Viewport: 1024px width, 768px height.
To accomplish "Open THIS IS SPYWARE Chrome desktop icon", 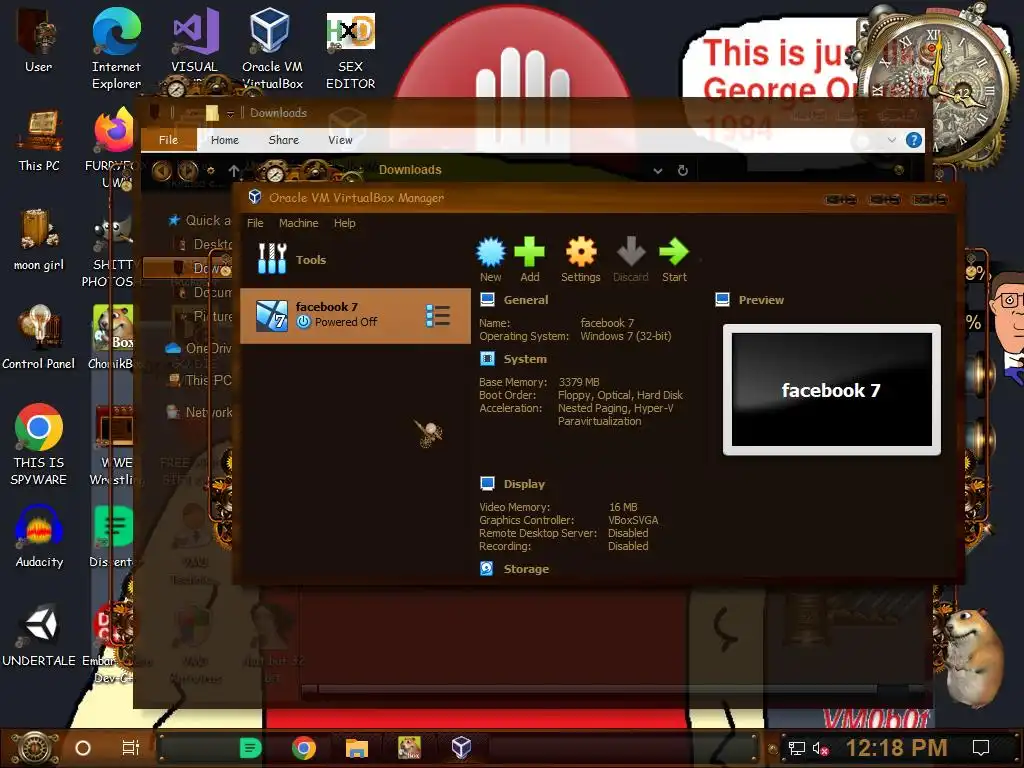I will pyautogui.click(x=39, y=444).
